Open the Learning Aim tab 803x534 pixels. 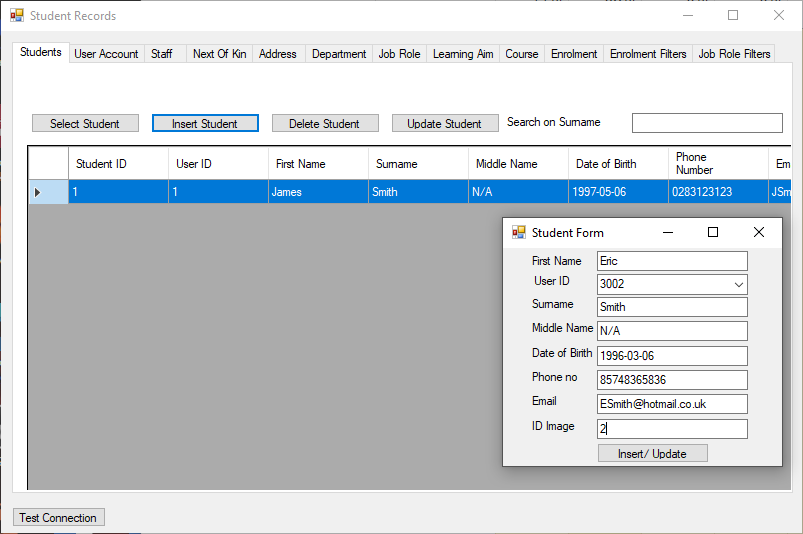463,54
